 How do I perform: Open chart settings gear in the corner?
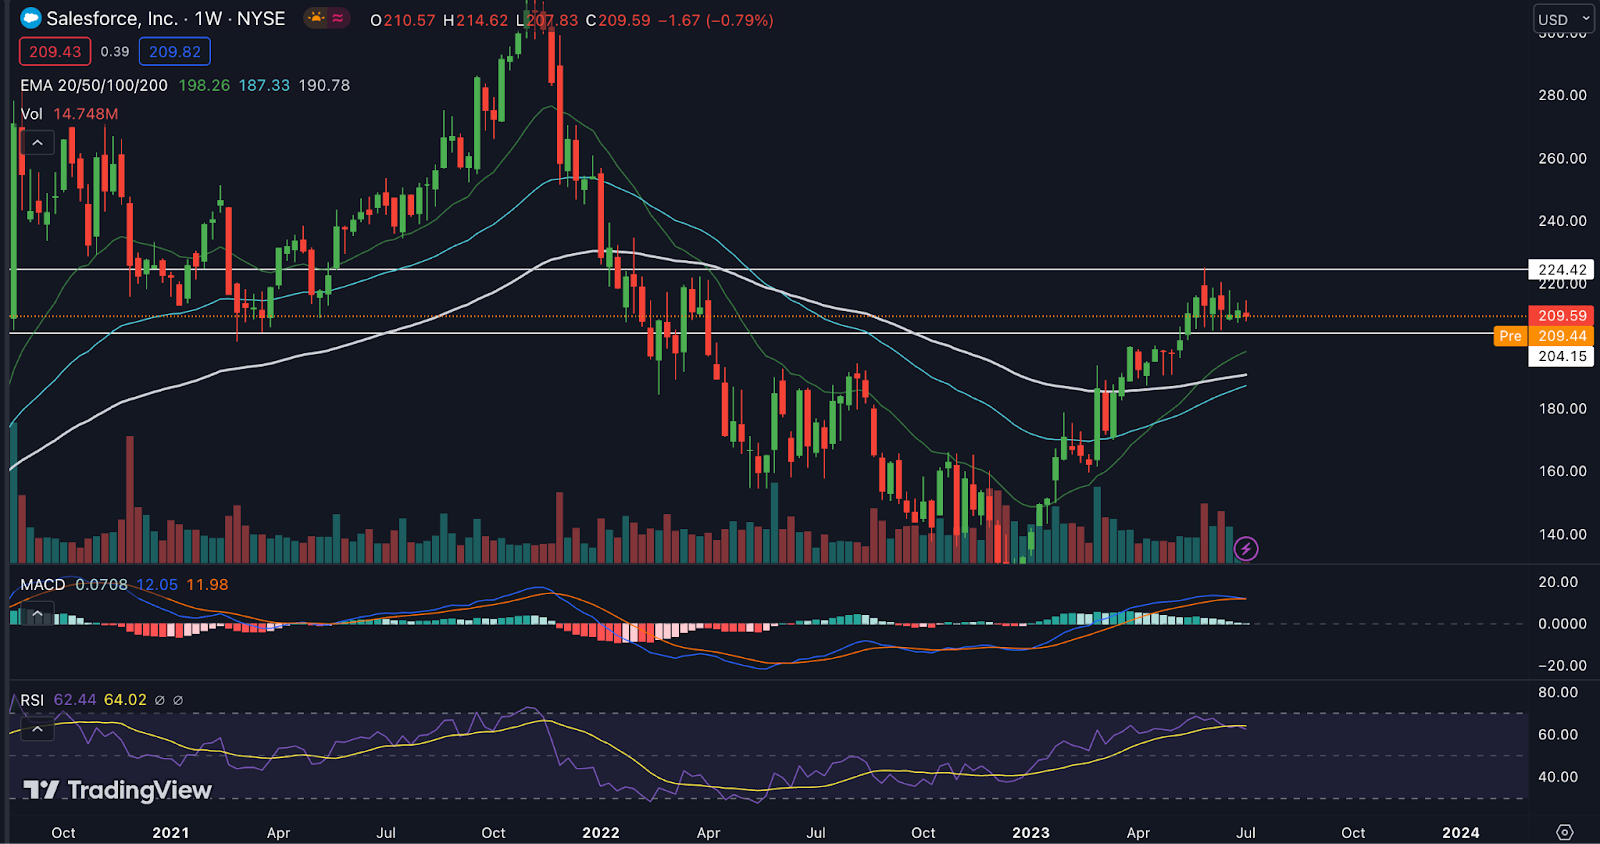tap(1565, 832)
